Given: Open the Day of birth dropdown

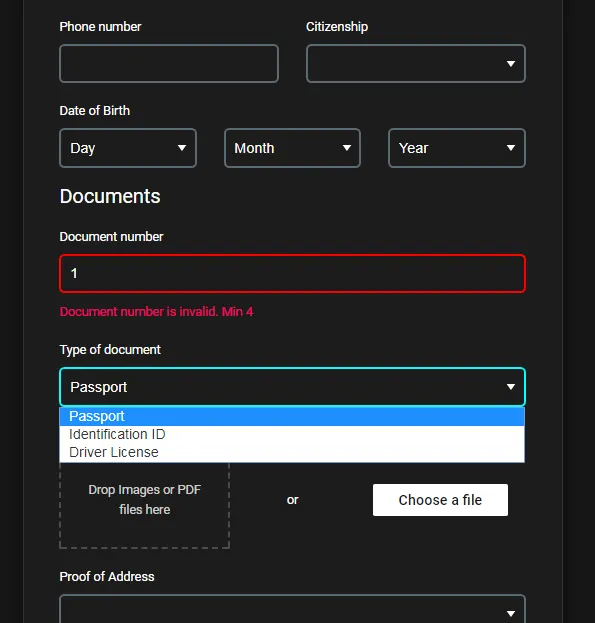Looking at the screenshot, I should click(128, 148).
